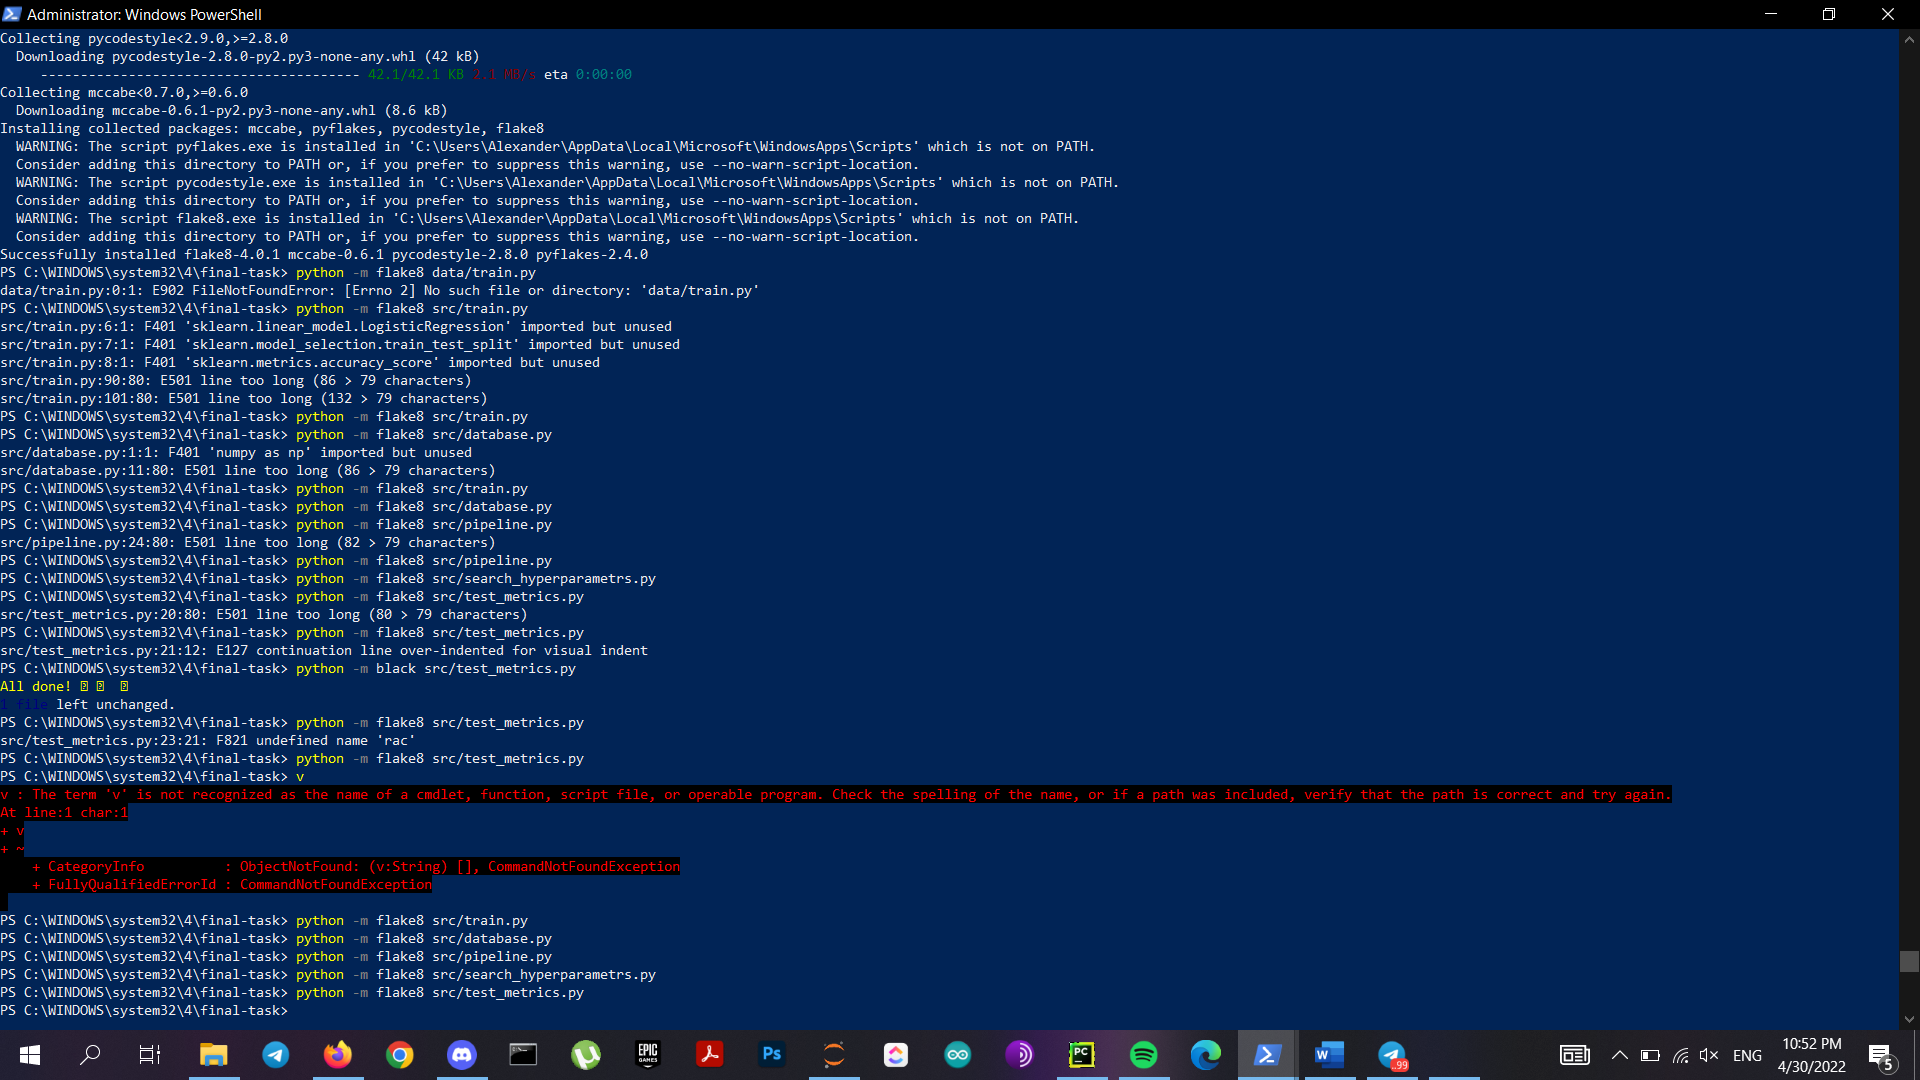Image resolution: width=1920 pixels, height=1080 pixels.
Task: Click the E127 continuation line warning
Action: (324, 651)
